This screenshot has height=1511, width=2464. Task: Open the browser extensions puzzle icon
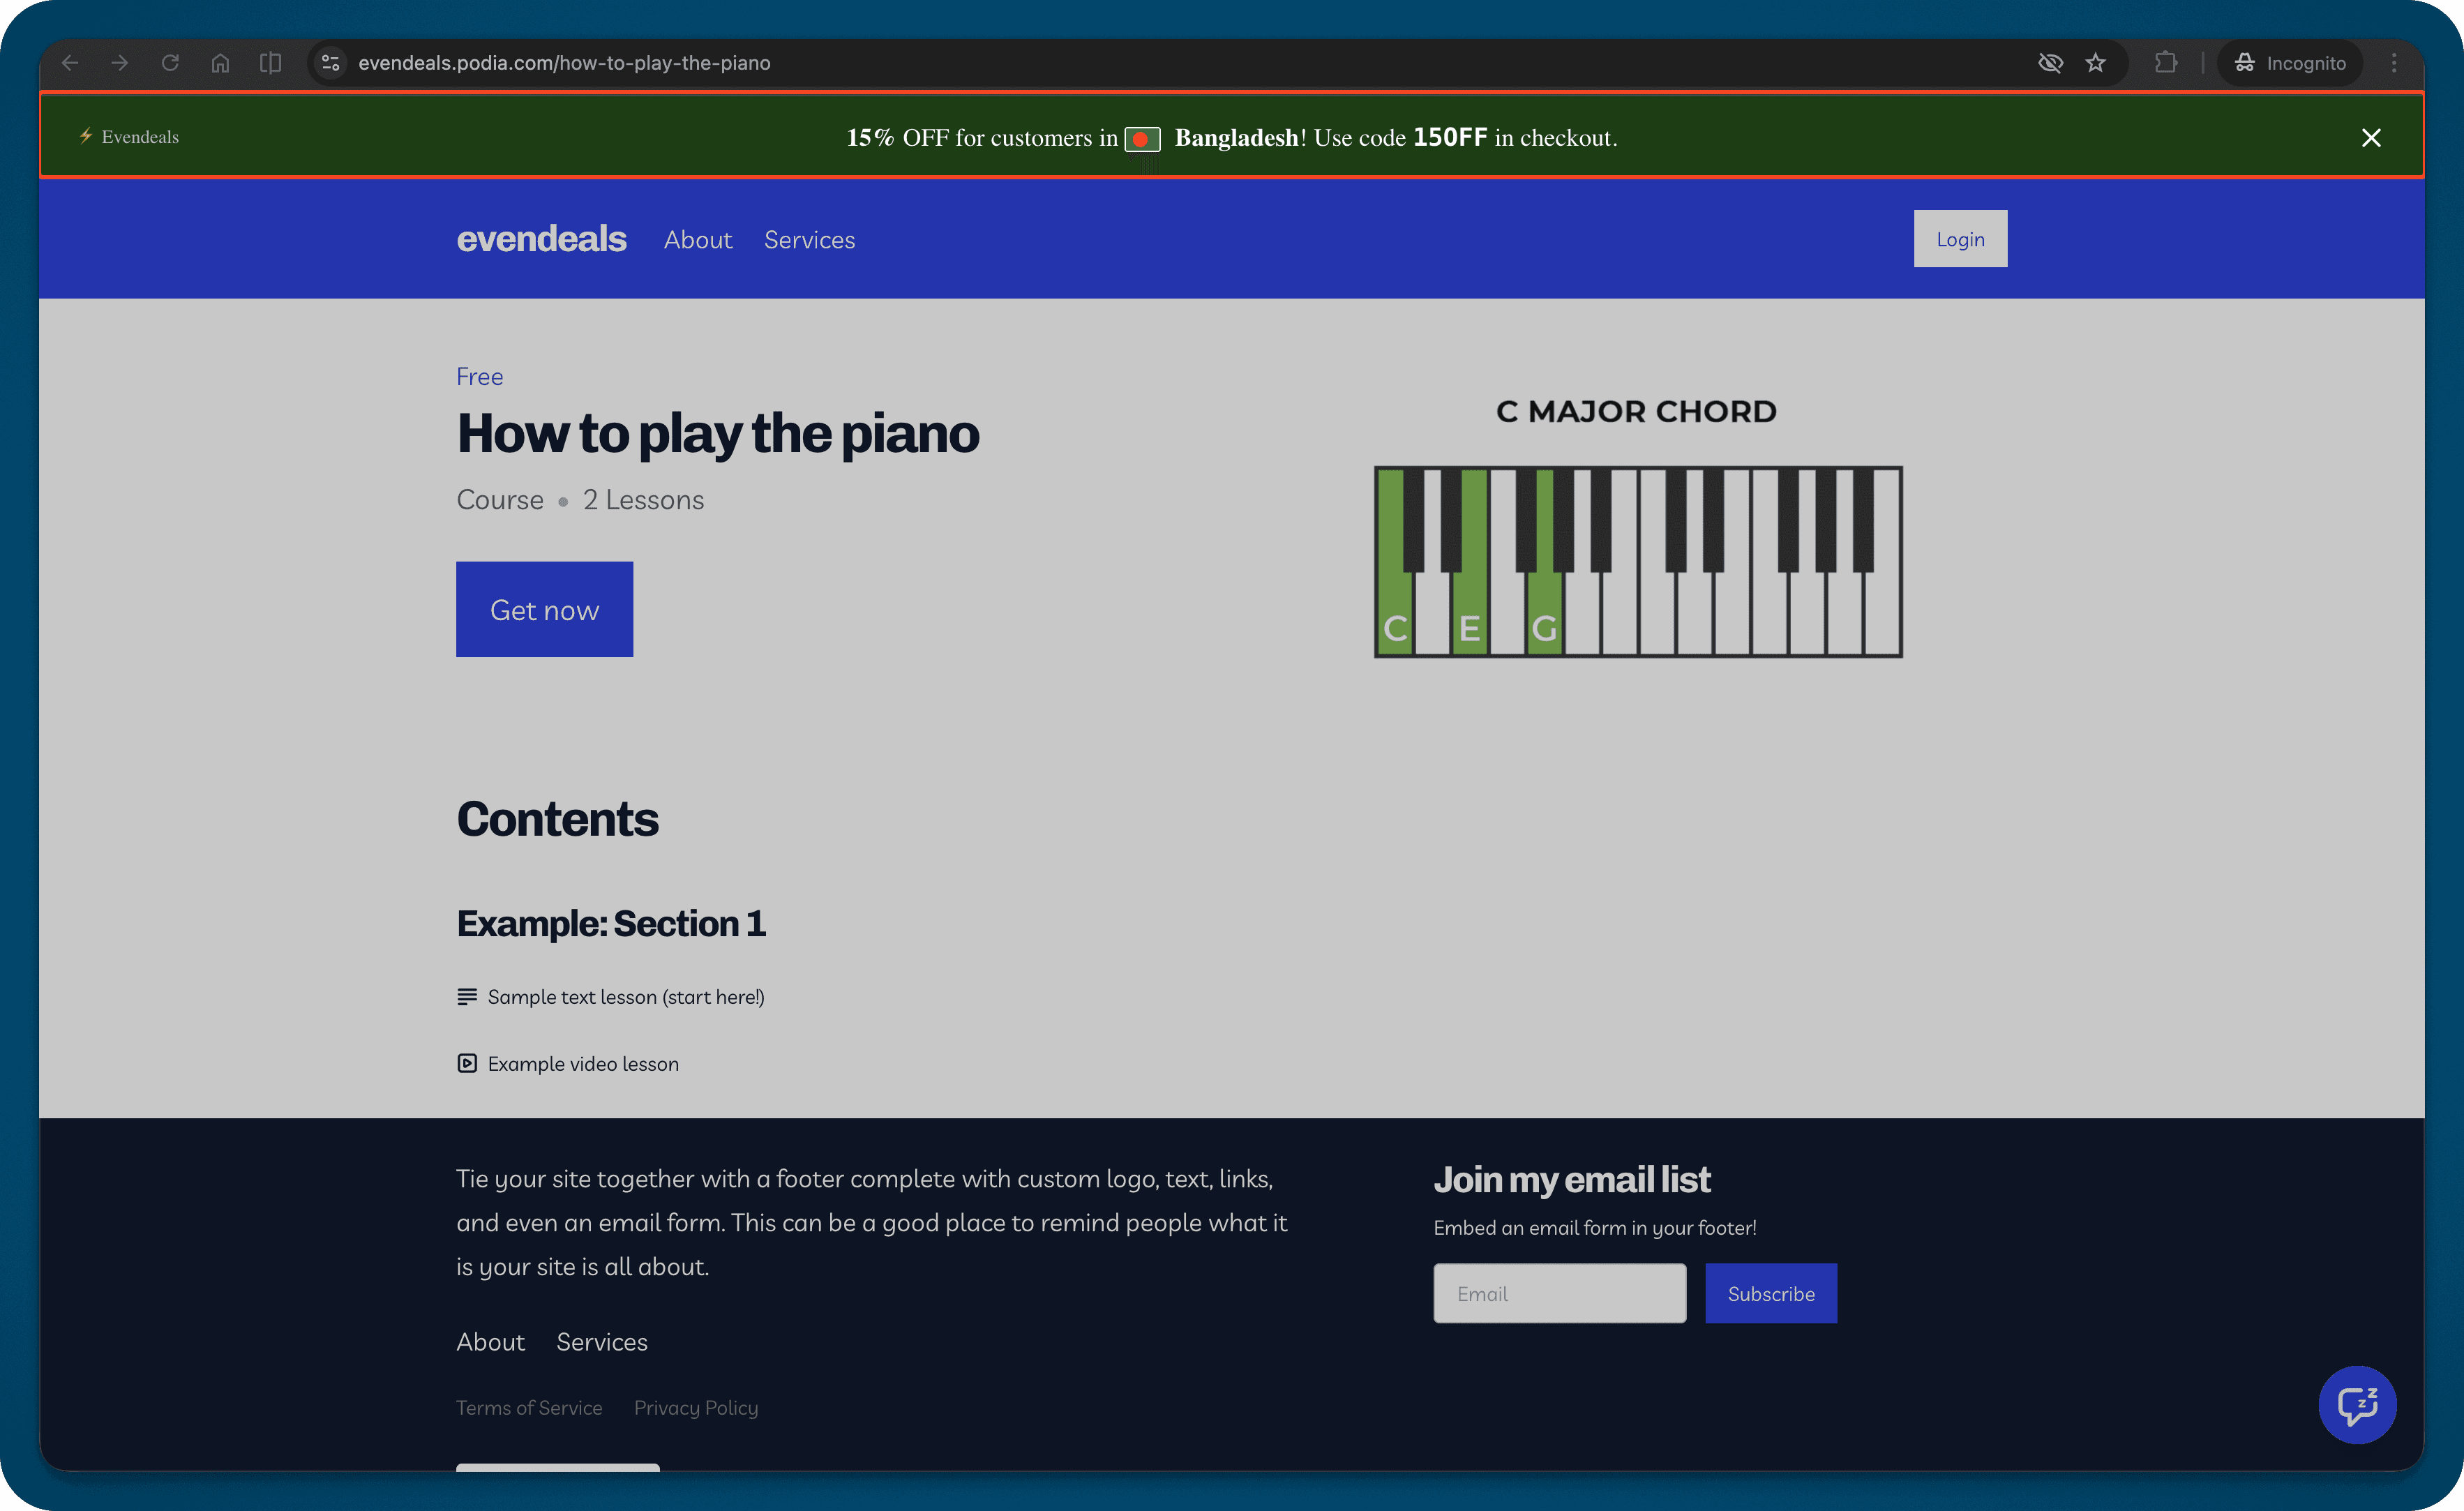(2167, 62)
